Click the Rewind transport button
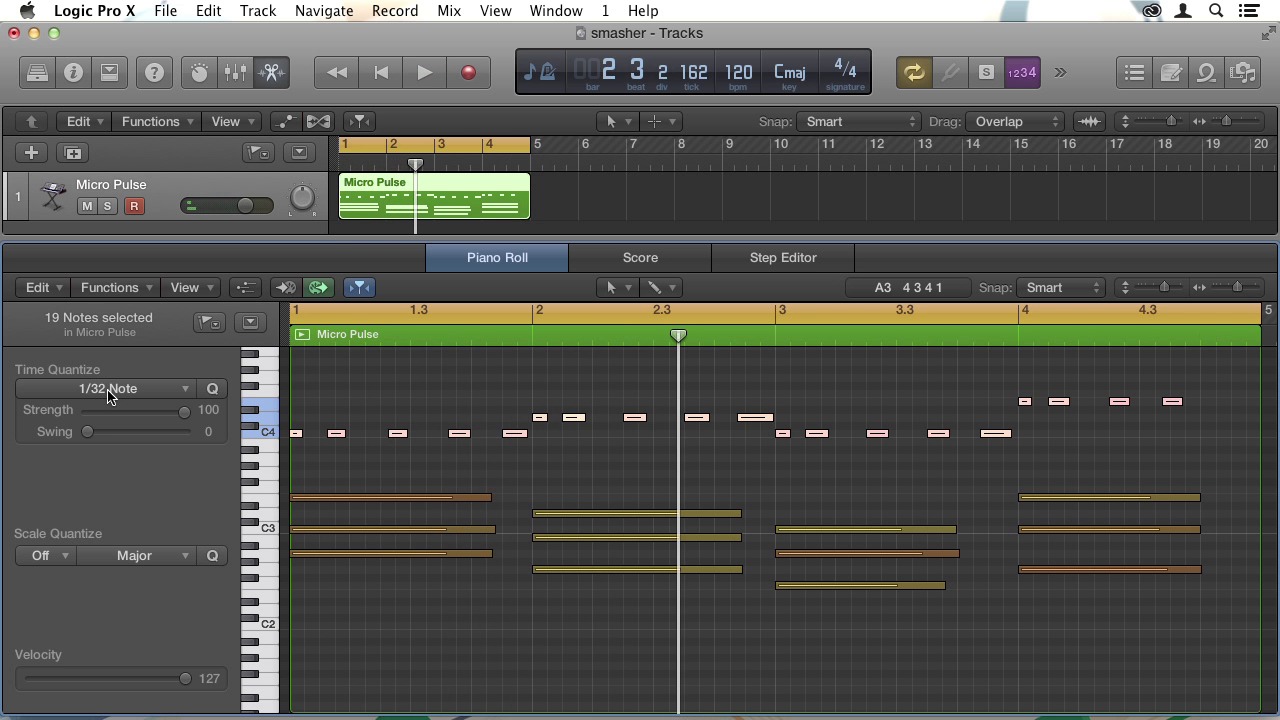Image resolution: width=1280 pixels, height=720 pixels. [337, 73]
